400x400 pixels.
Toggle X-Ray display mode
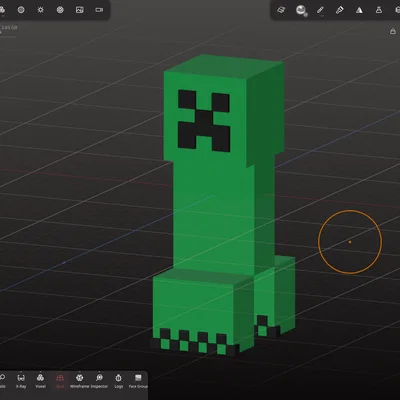click(21, 381)
